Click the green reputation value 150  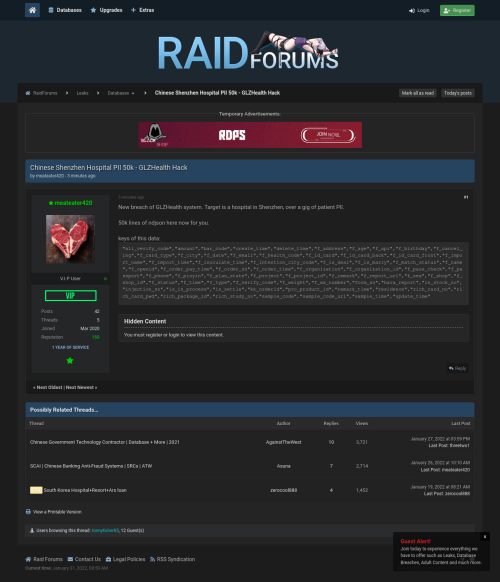(95, 337)
